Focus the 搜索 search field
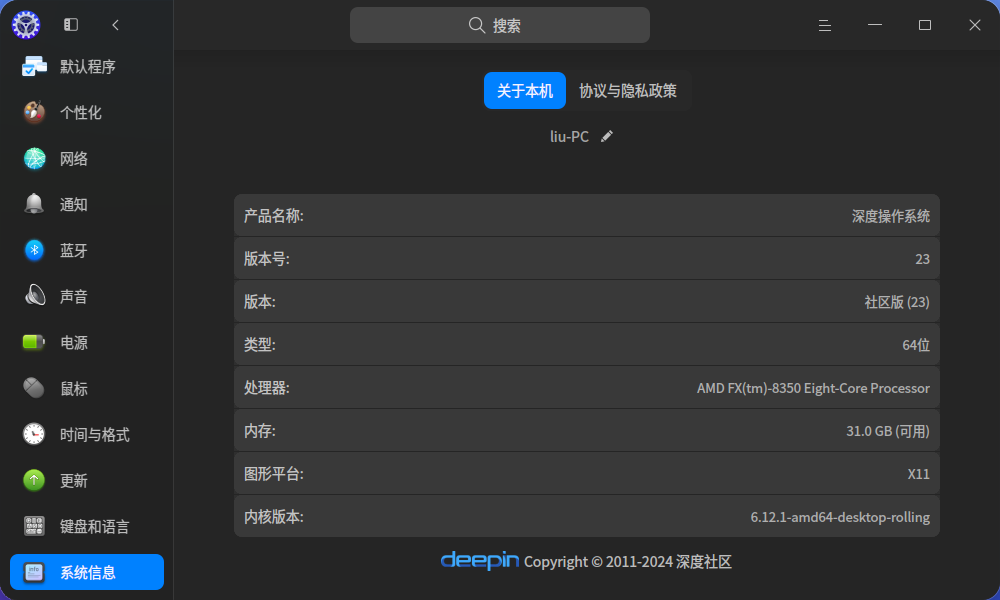 (x=499, y=25)
